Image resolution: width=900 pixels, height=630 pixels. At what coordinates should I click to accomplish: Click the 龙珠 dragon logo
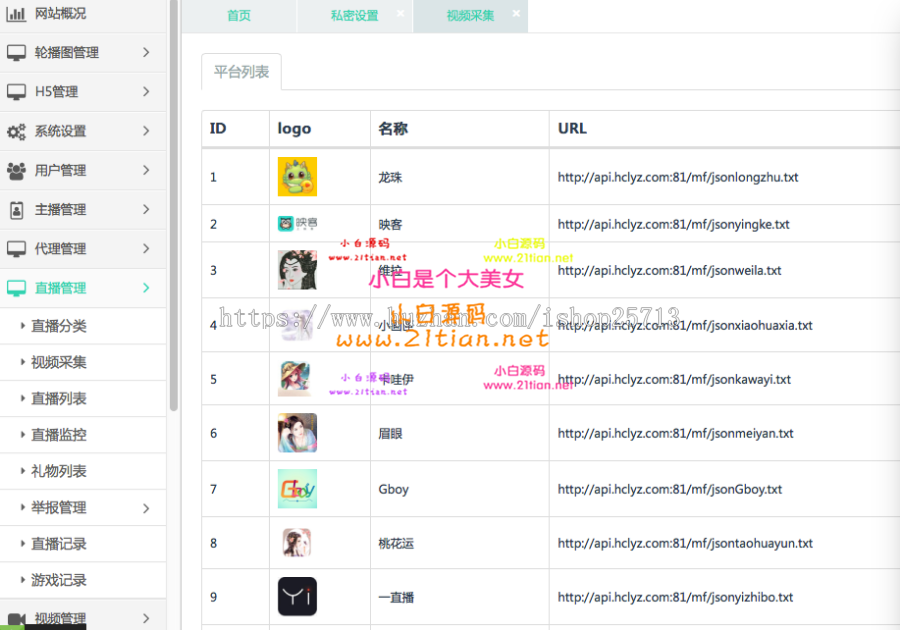point(297,177)
